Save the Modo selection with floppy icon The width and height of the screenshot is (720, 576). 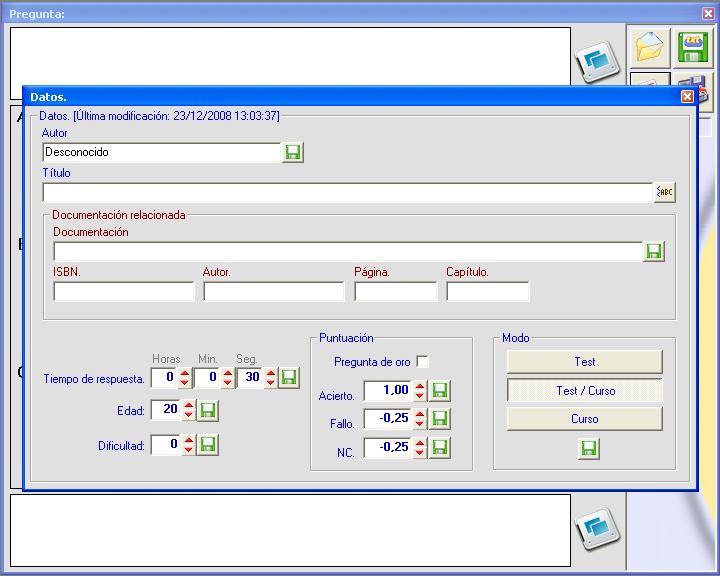[x=589, y=448]
